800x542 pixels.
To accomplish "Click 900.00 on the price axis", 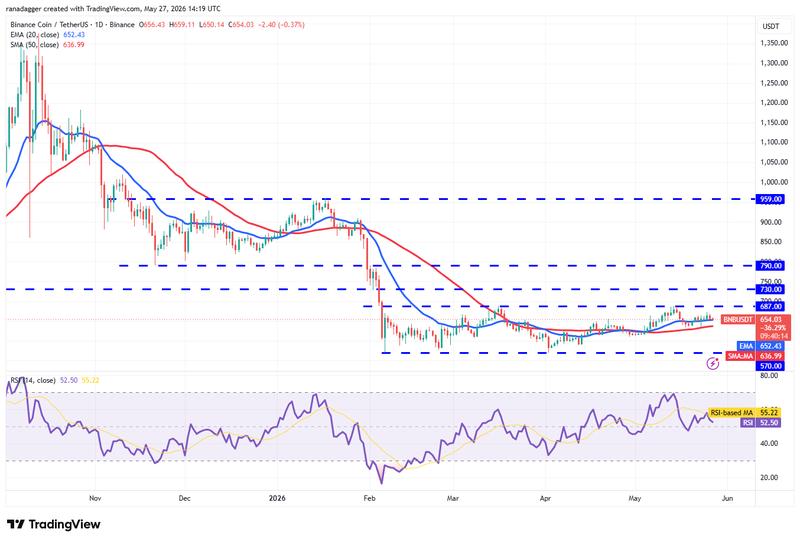I will (x=771, y=222).
